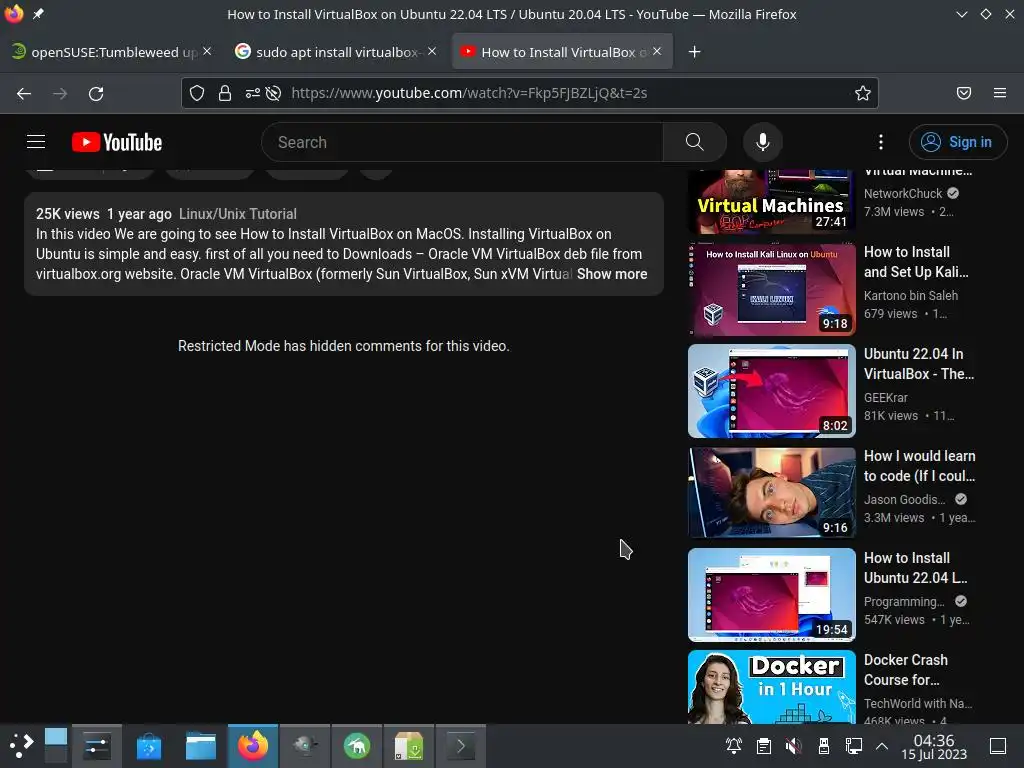
Task: Click the title 'Ubuntu 22.04 In VirtualBox'
Action: [x=919, y=364]
